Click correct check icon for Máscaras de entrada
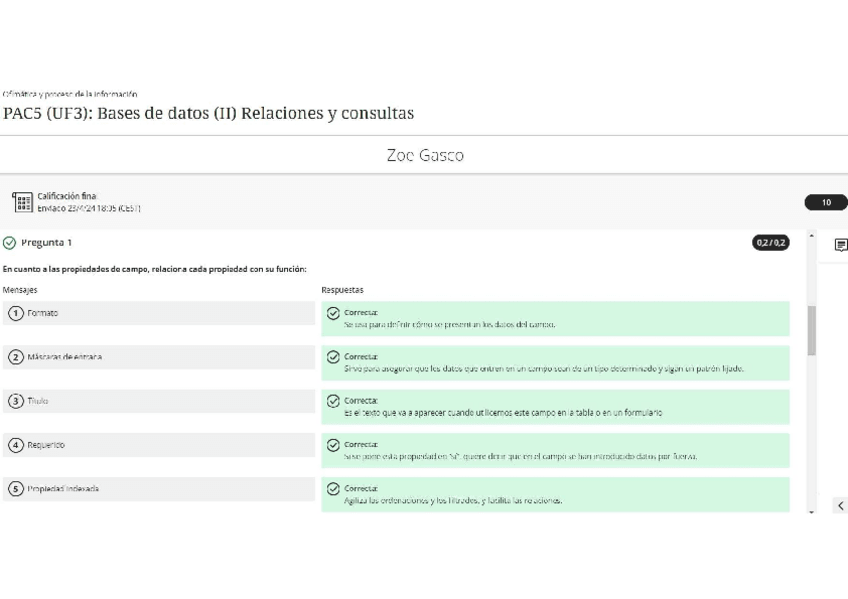 point(333,358)
